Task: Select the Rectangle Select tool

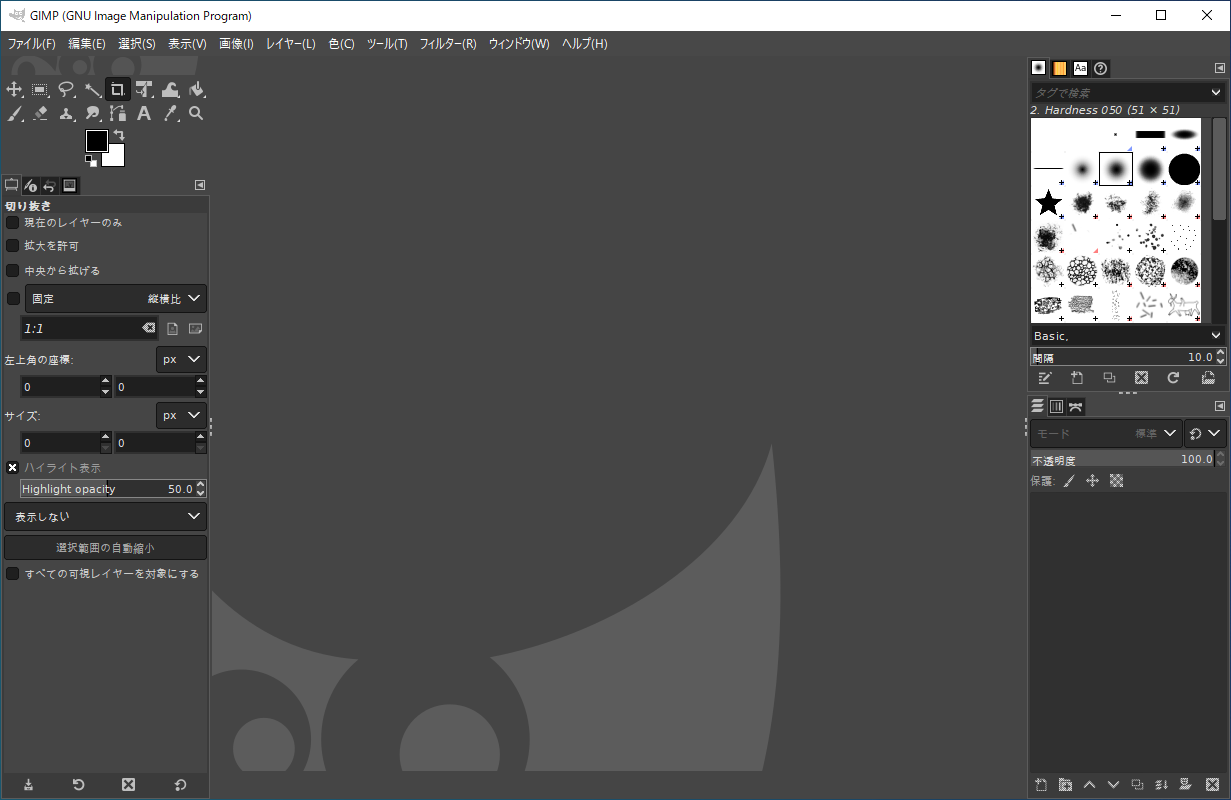Action: [41, 89]
